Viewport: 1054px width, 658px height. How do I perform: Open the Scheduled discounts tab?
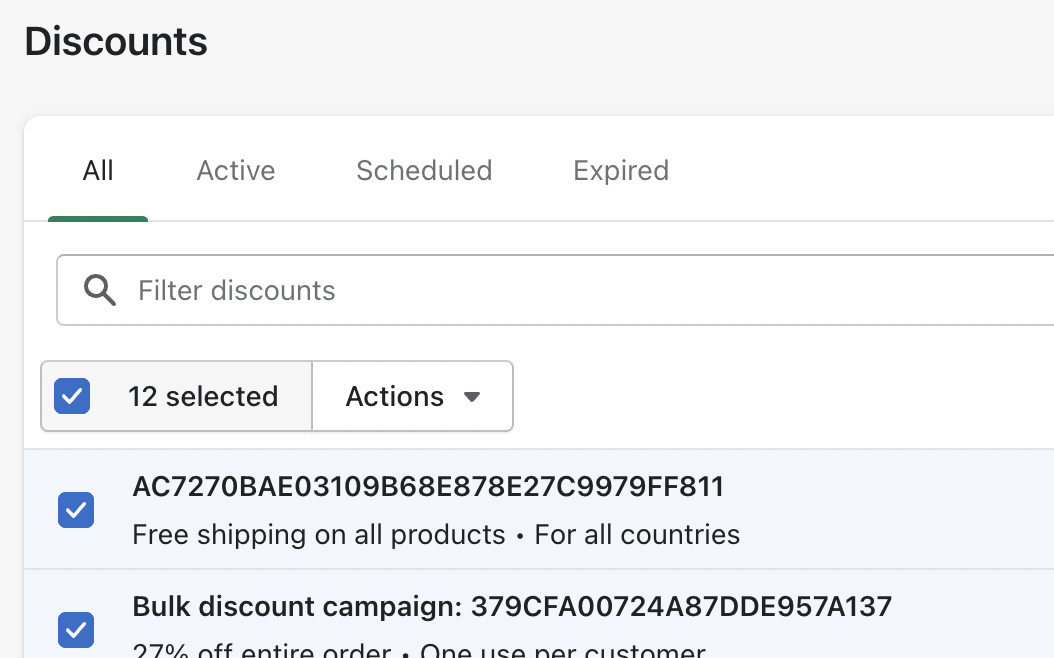pos(424,171)
